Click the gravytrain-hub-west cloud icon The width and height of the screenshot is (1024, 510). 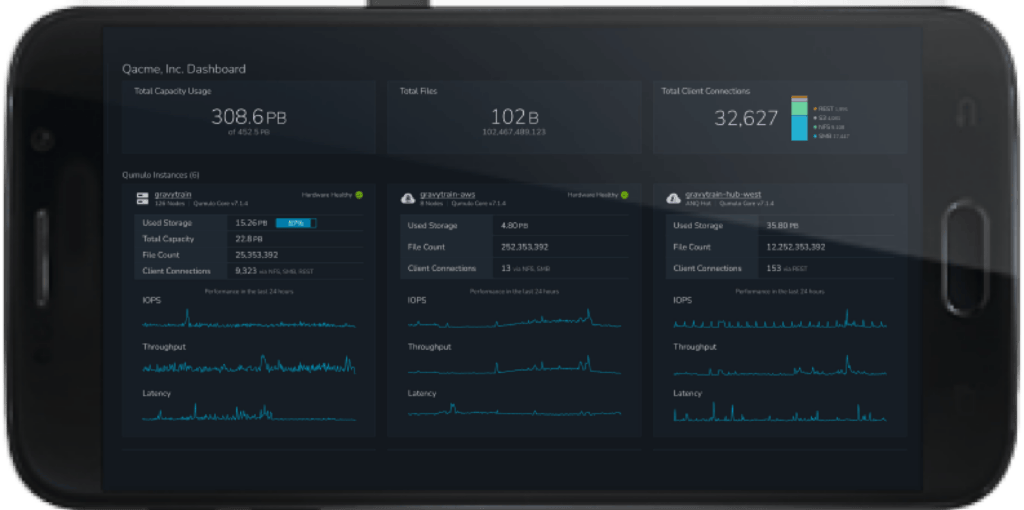click(x=673, y=198)
